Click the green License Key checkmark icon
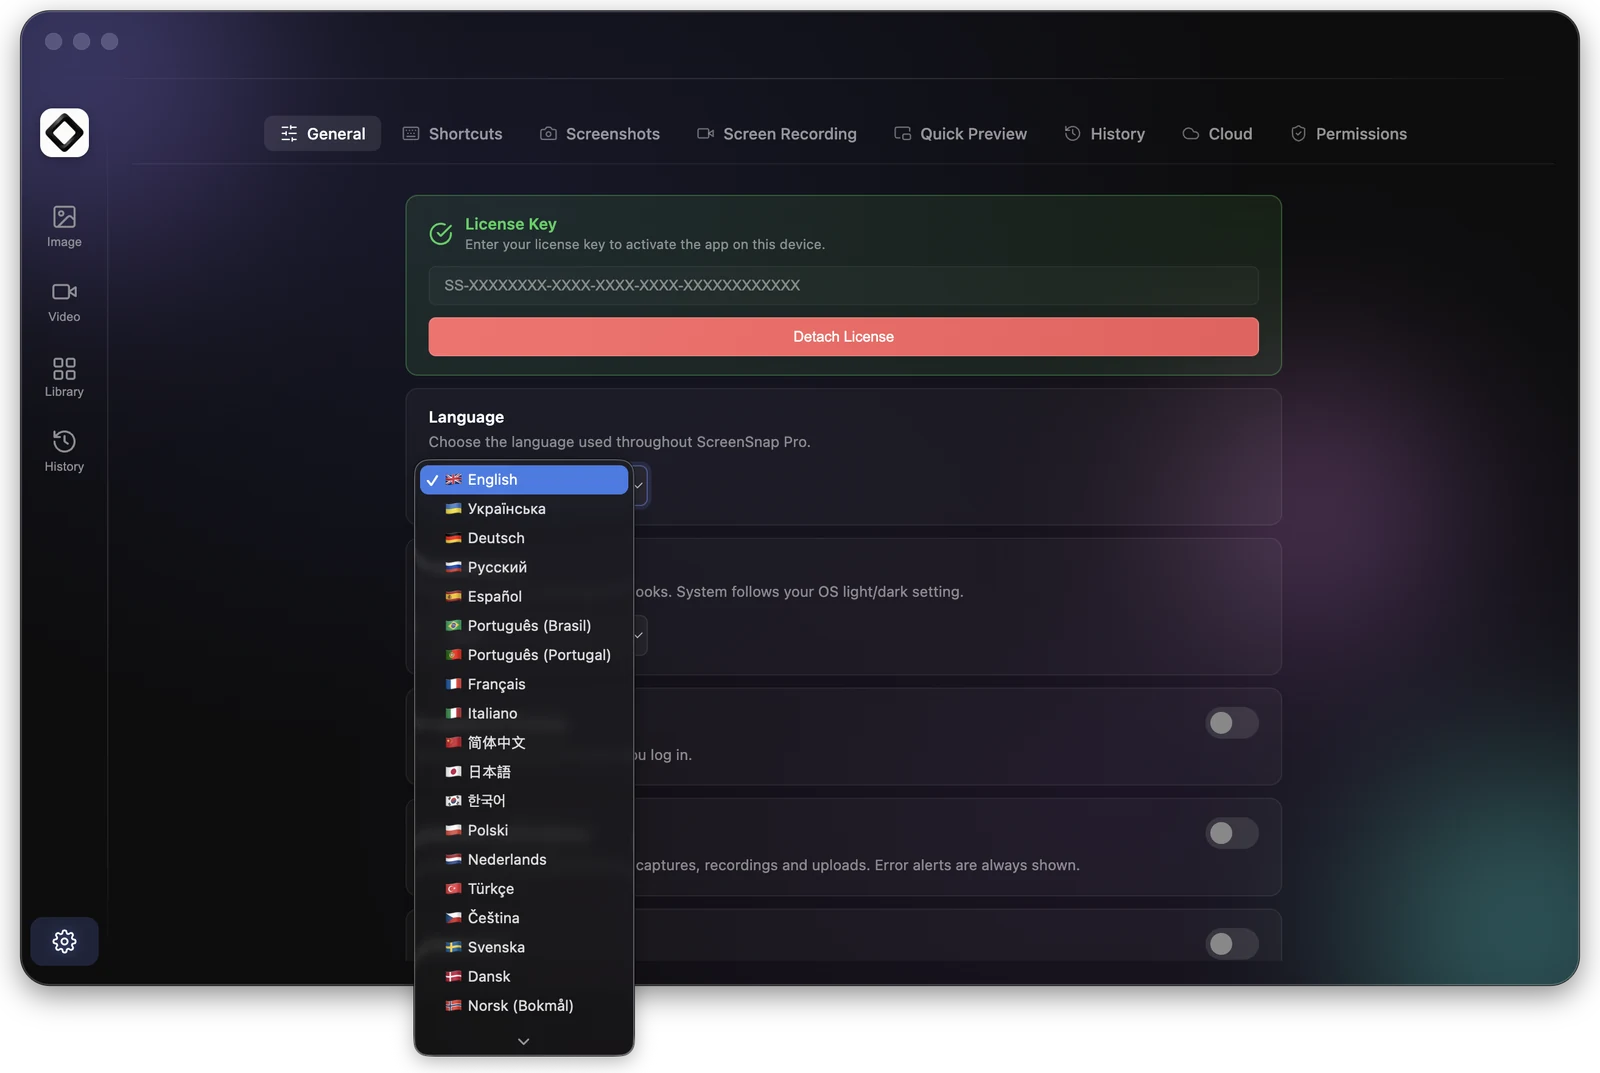This screenshot has height=1073, width=1600. pos(441,233)
